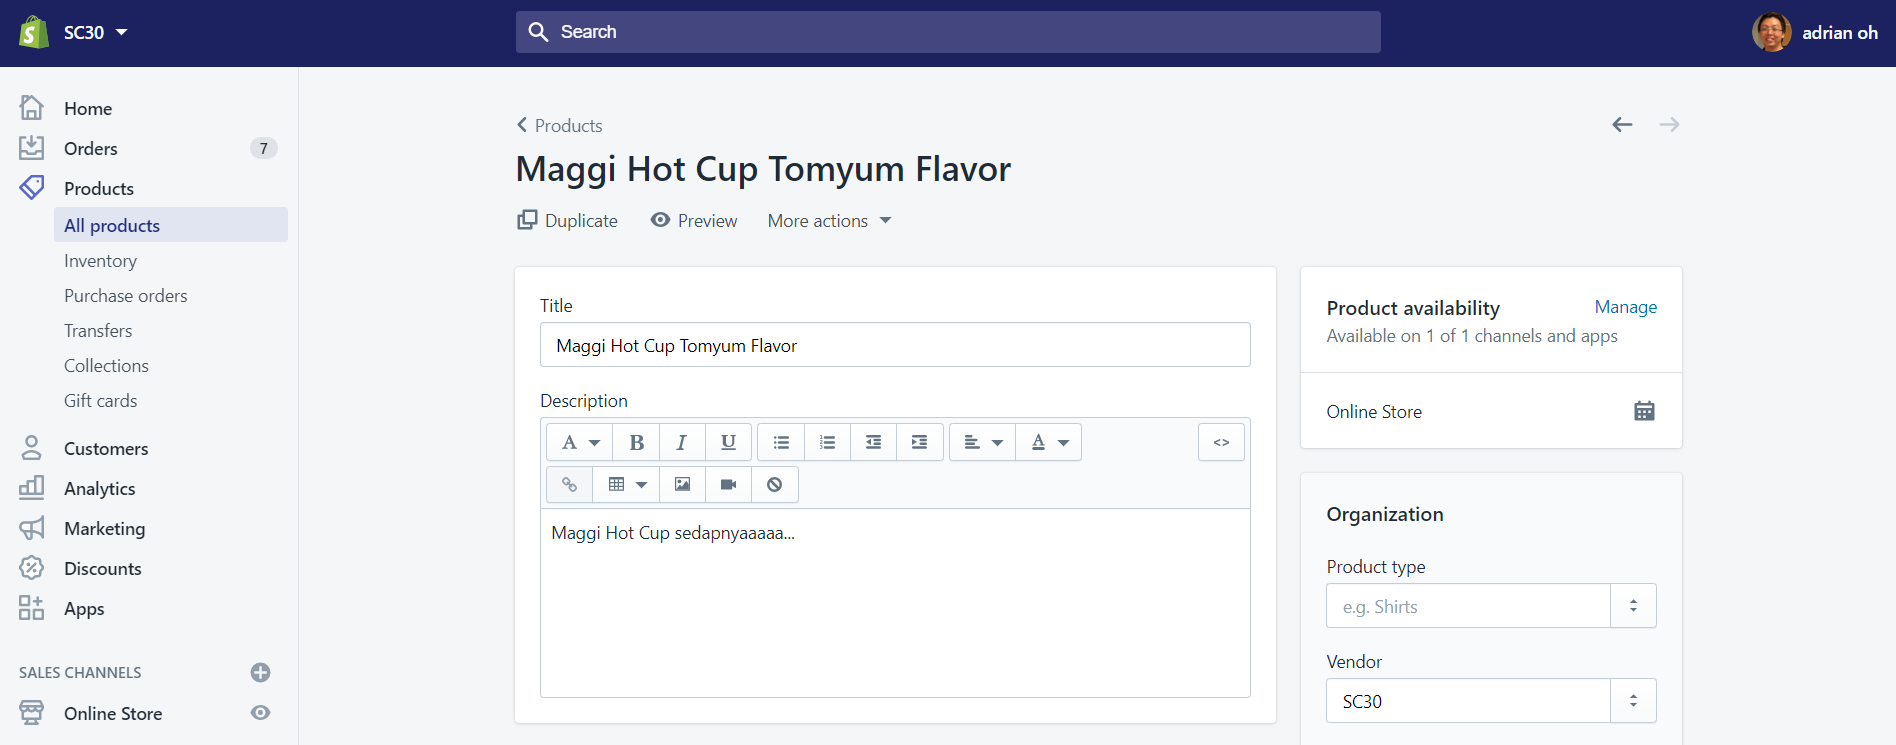Open Products section in sidebar
The width and height of the screenshot is (1896, 745).
click(99, 188)
